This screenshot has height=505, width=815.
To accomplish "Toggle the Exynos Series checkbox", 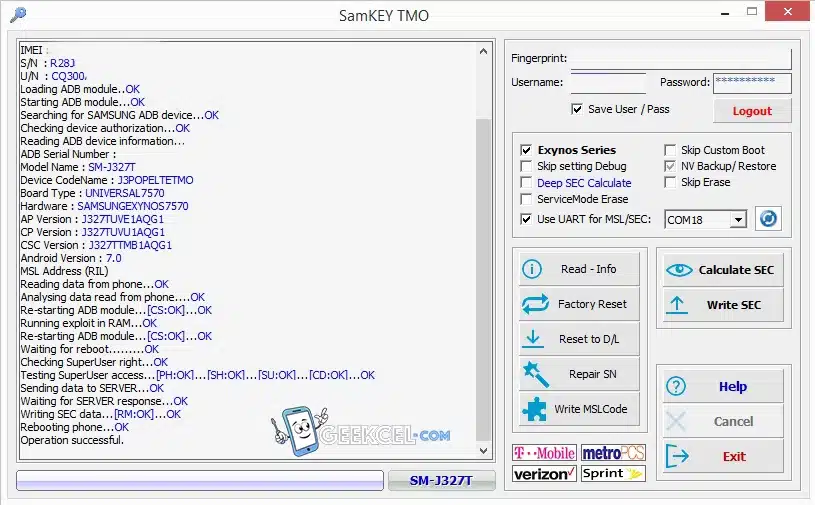I will click(x=526, y=150).
